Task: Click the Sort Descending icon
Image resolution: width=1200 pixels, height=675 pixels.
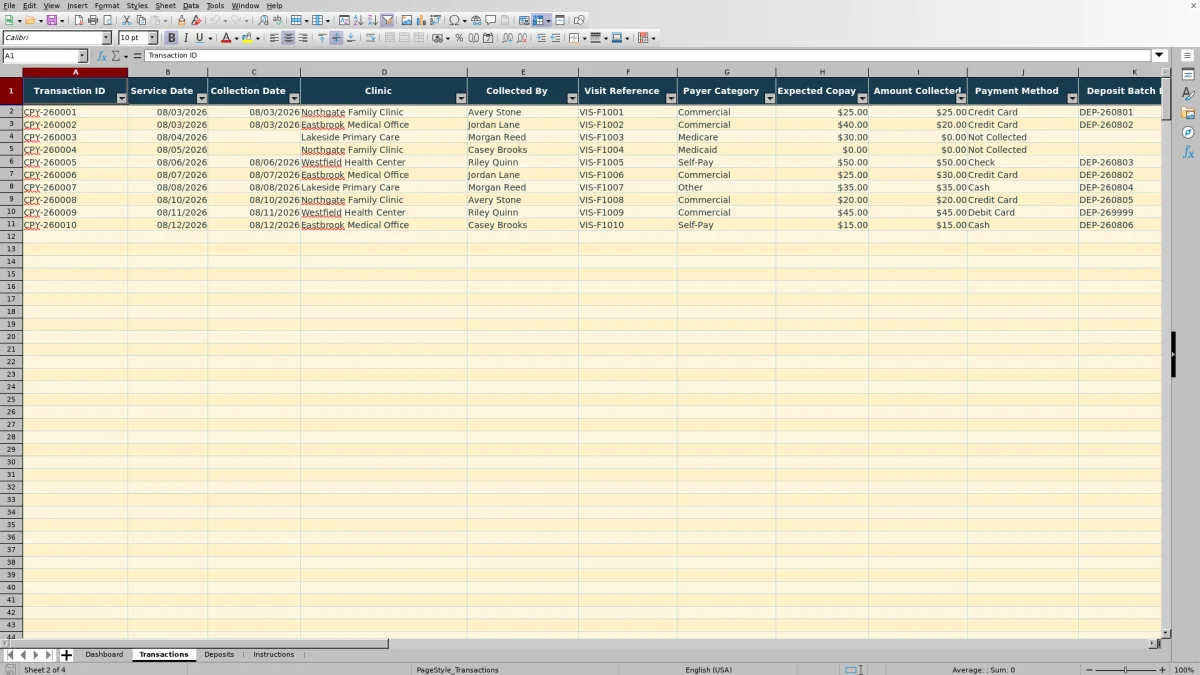Action: pos(372,20)
